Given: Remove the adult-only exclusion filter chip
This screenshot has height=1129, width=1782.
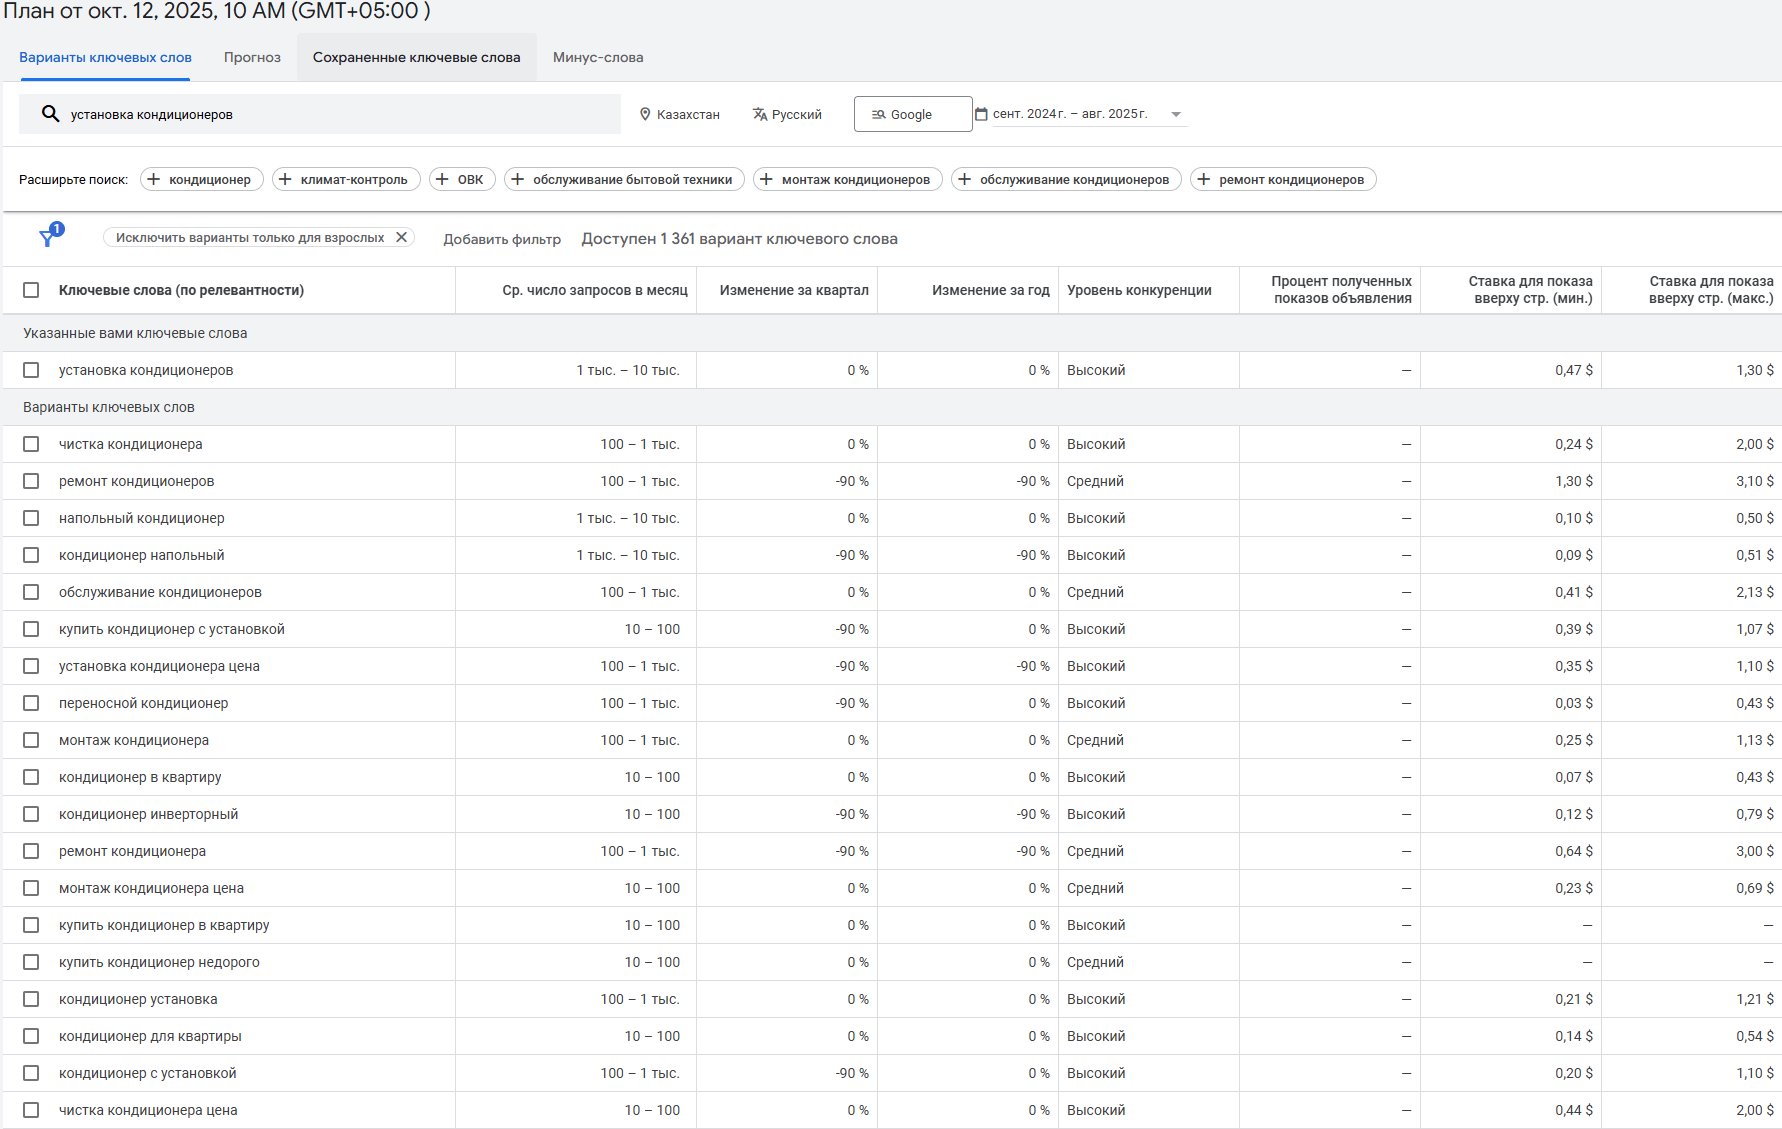Looking at the screenshot, I should tap(401, 237).
